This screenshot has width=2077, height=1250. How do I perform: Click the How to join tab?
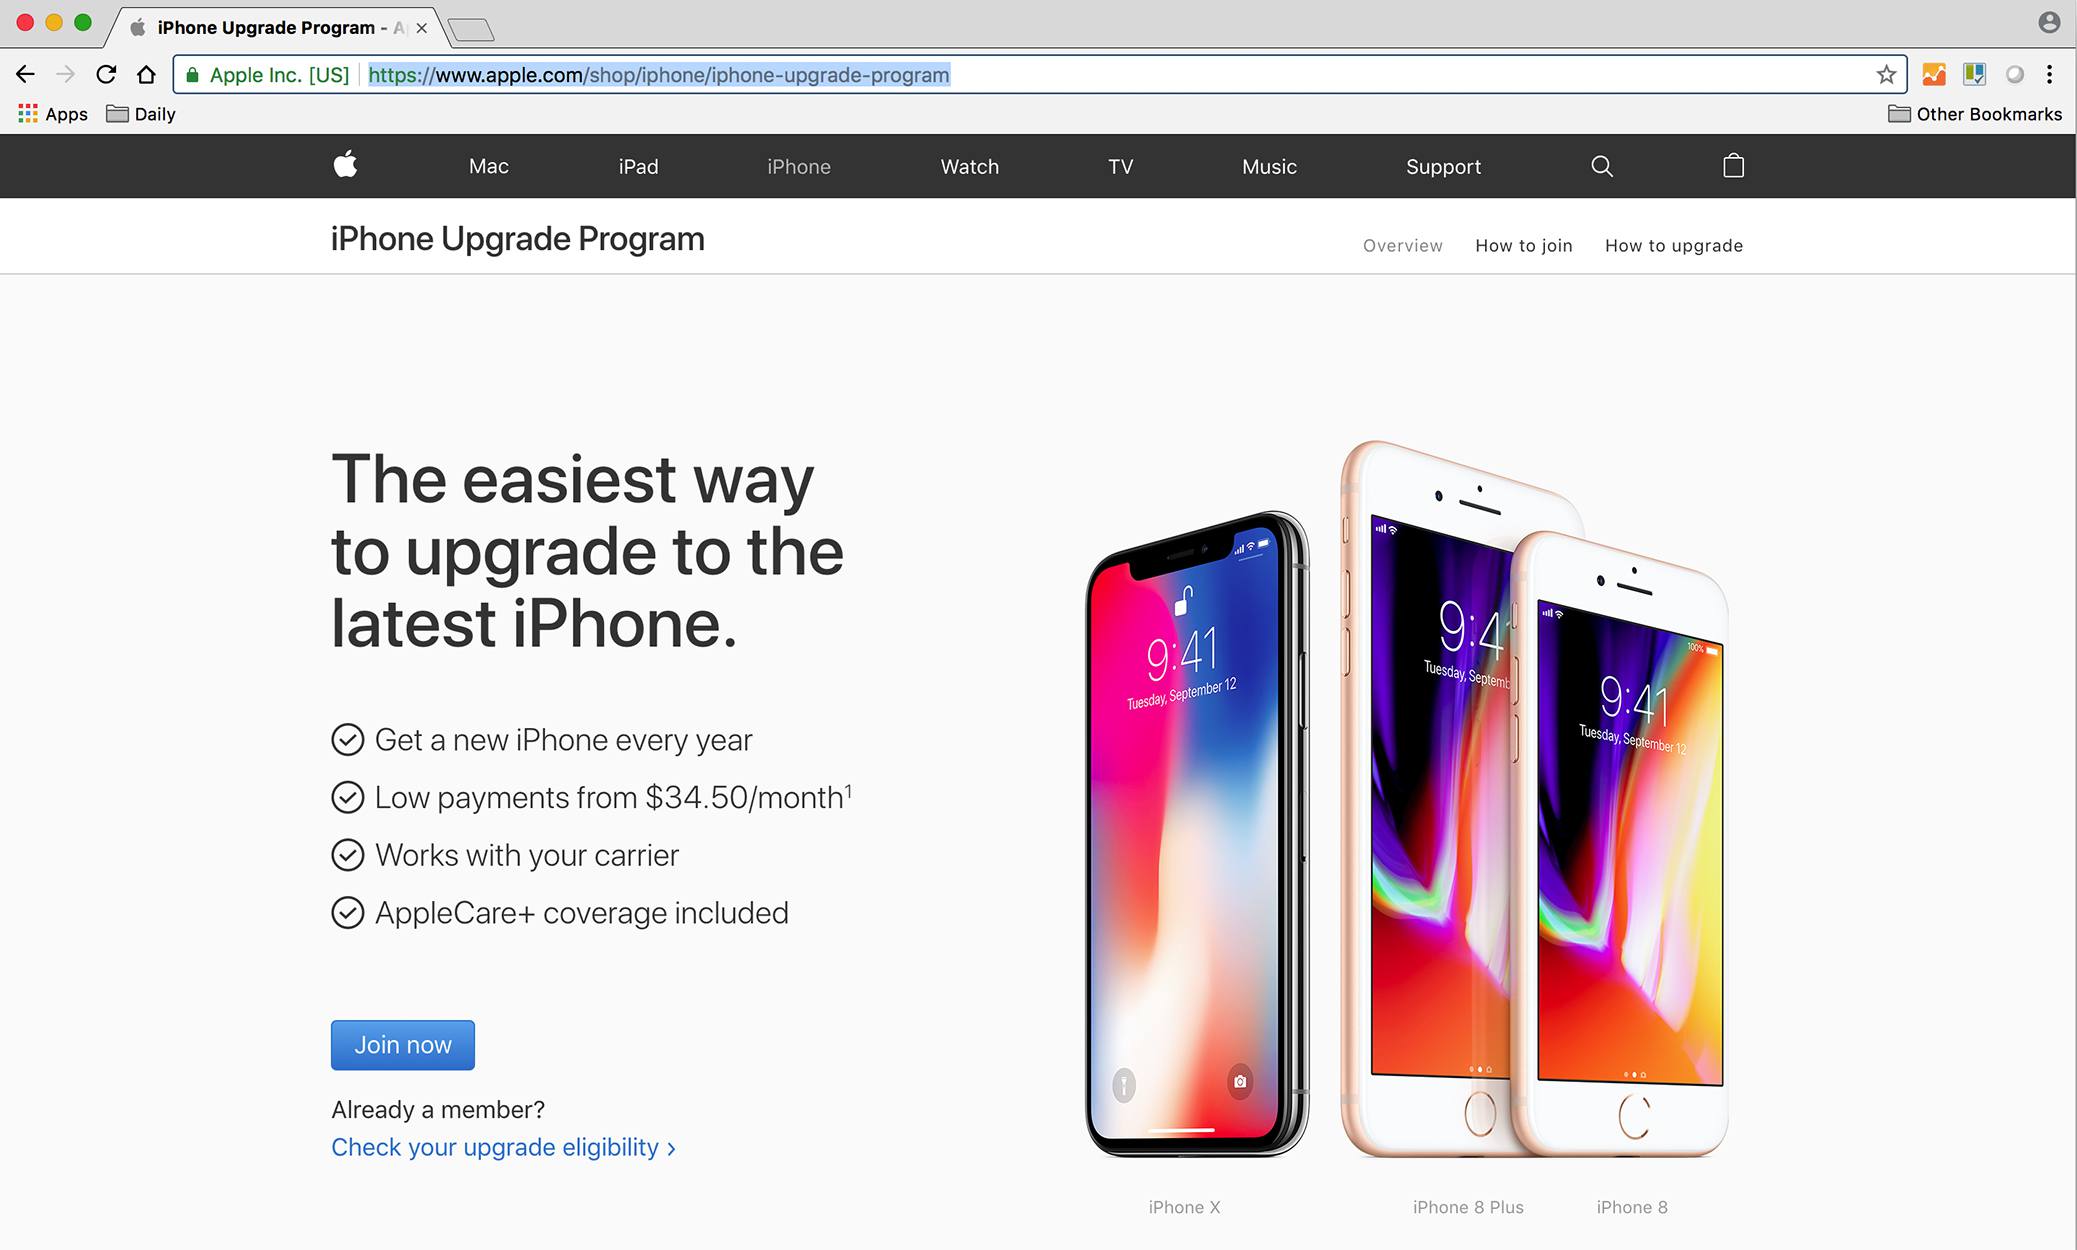tap(1525, 245)
